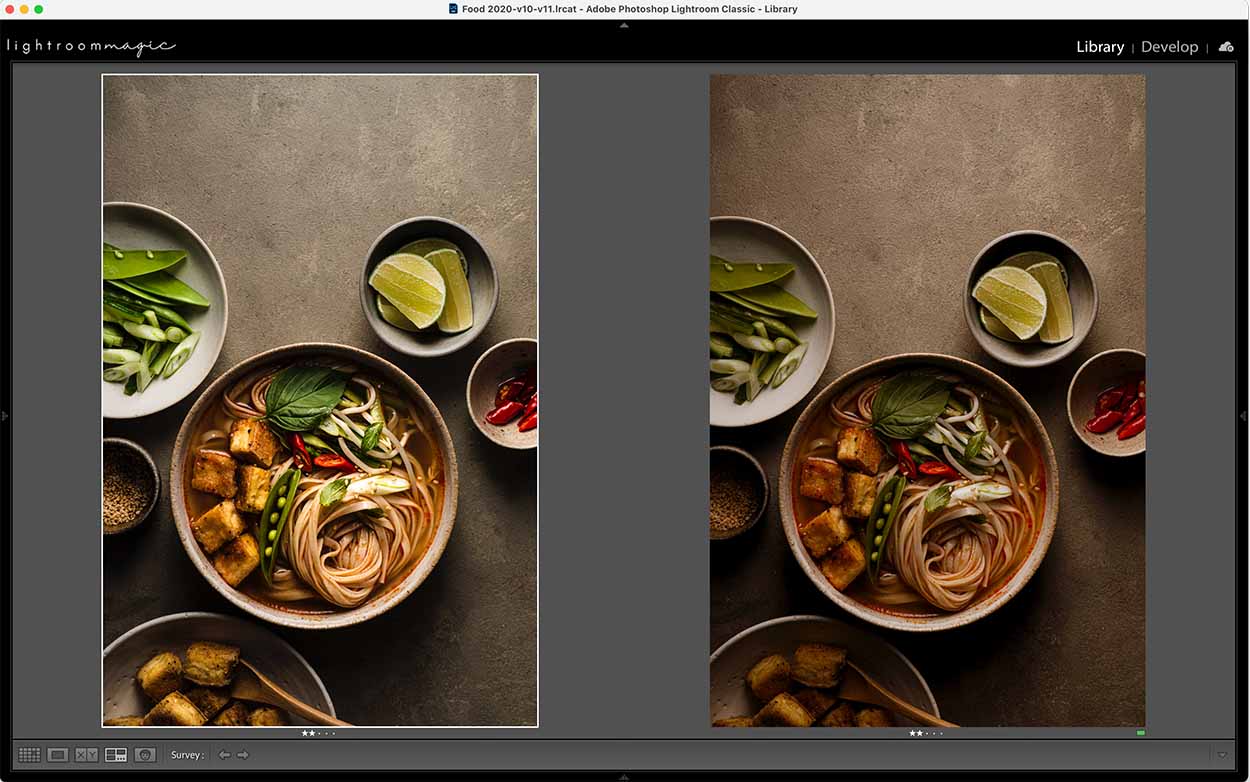Select the left survey photo

tap(320, 400)
